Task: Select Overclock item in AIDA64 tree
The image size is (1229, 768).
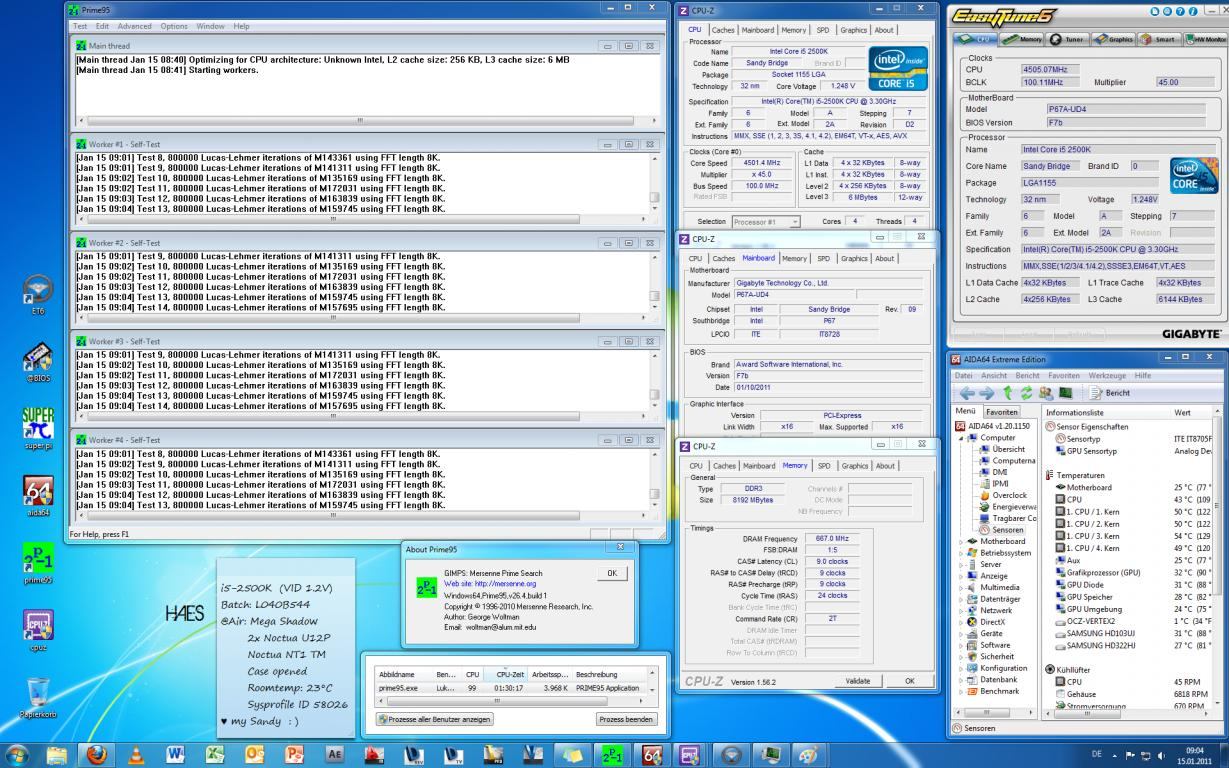Action: (x=1002, y=495)
